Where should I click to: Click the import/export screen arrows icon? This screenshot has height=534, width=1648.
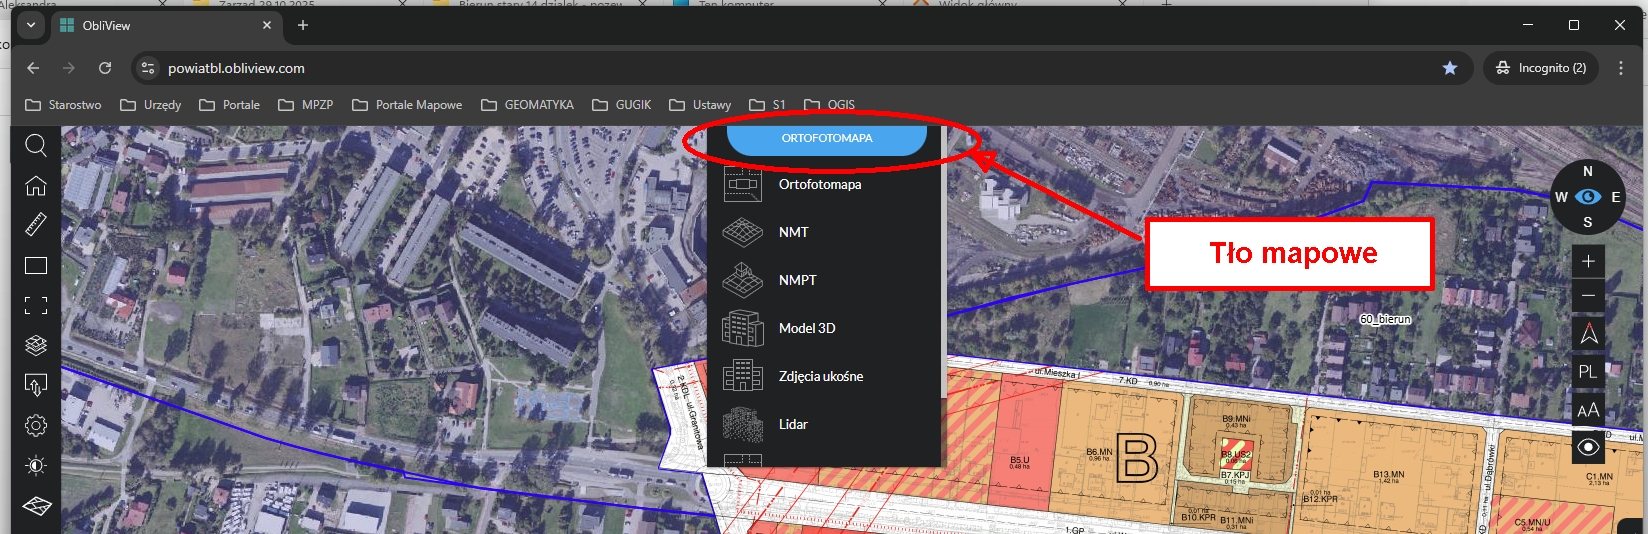(x=36, y=385)
